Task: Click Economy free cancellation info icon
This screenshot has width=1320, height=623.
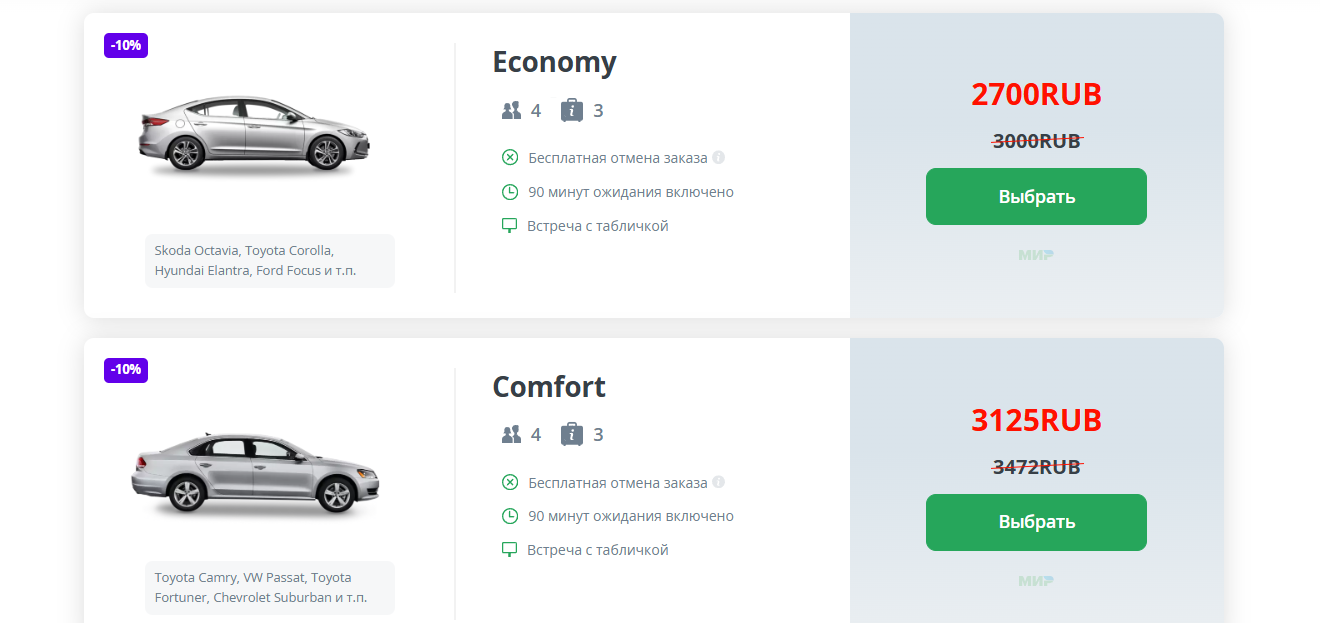Action: [x=718, y=157]
